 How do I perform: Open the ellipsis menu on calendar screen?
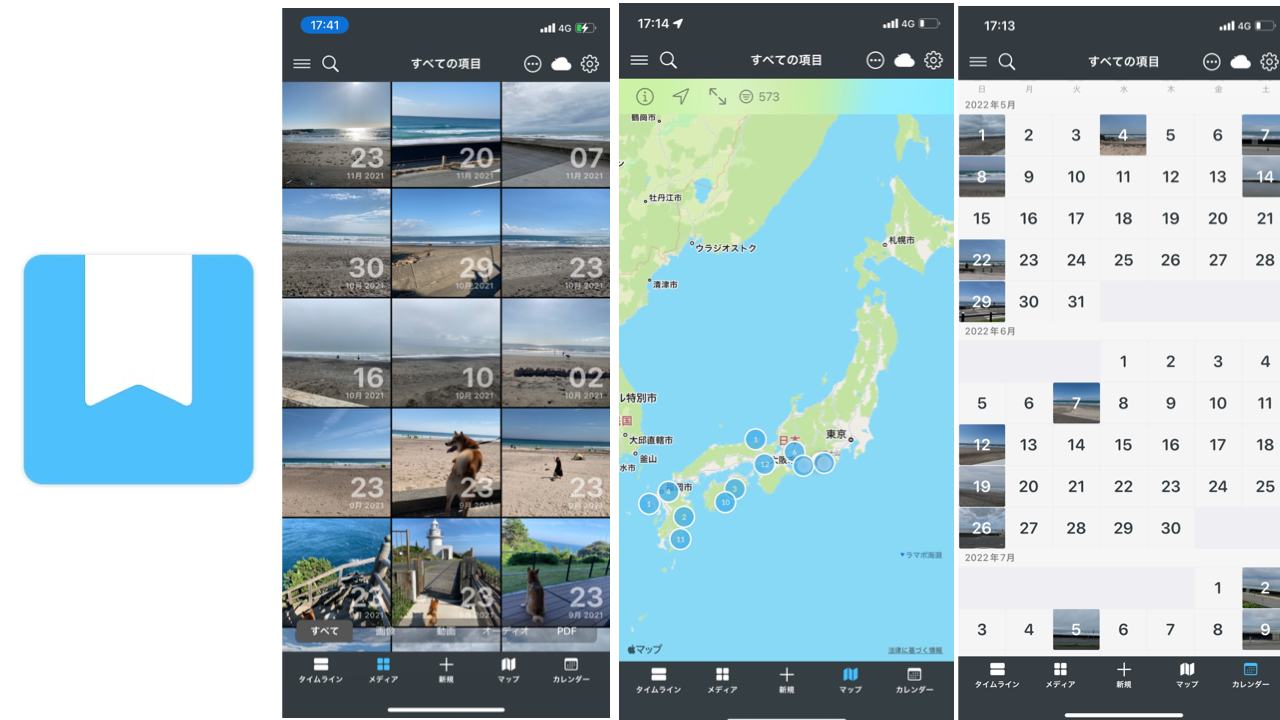(x=1212, y=62)
